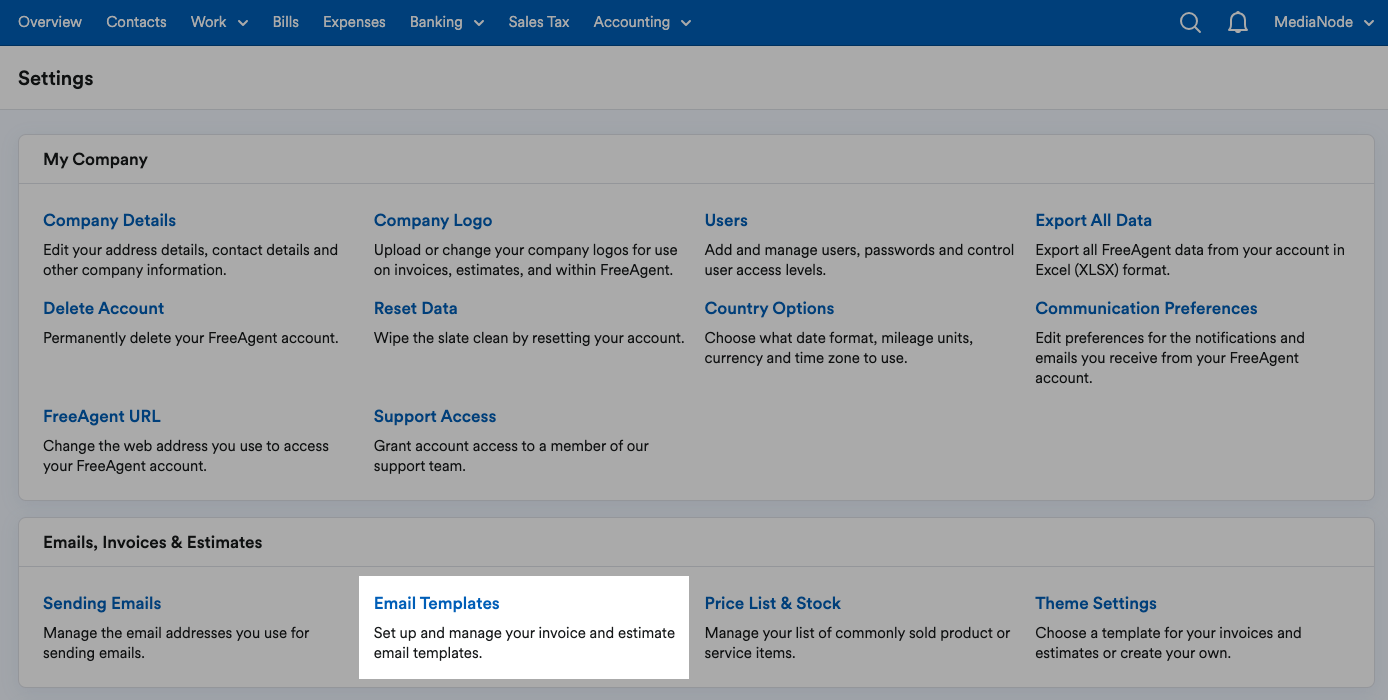Image resolution: width=1388 pixels, height=700 pixels.
Task: Select the Theme Settings link
Action: tap(1096, 603)
